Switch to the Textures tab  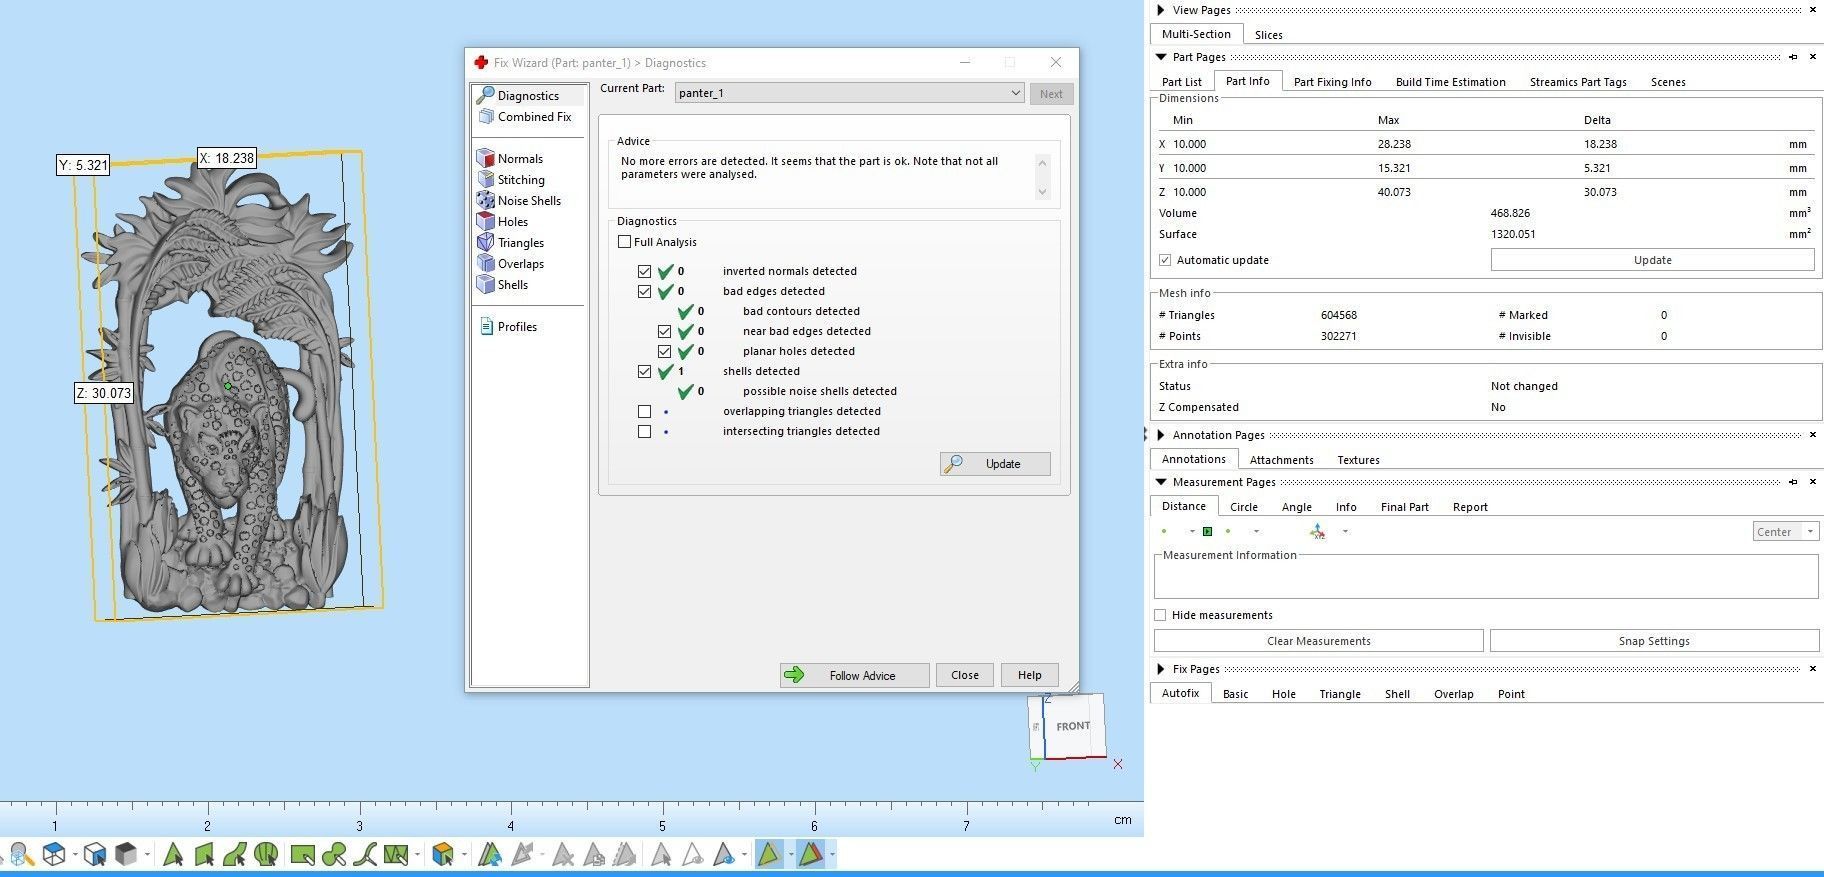point(1358,460)
